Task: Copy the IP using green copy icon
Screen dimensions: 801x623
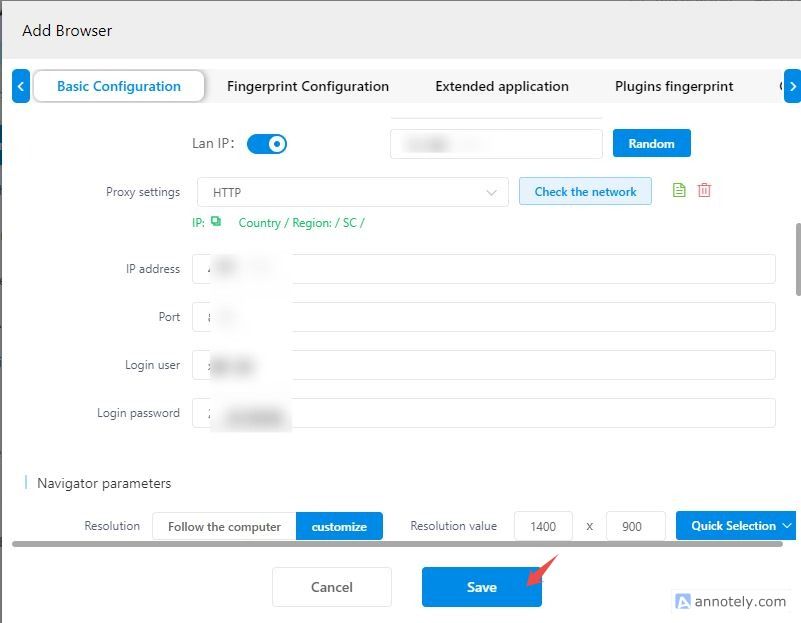Action: pyautogui.click(x=216, y=221)
